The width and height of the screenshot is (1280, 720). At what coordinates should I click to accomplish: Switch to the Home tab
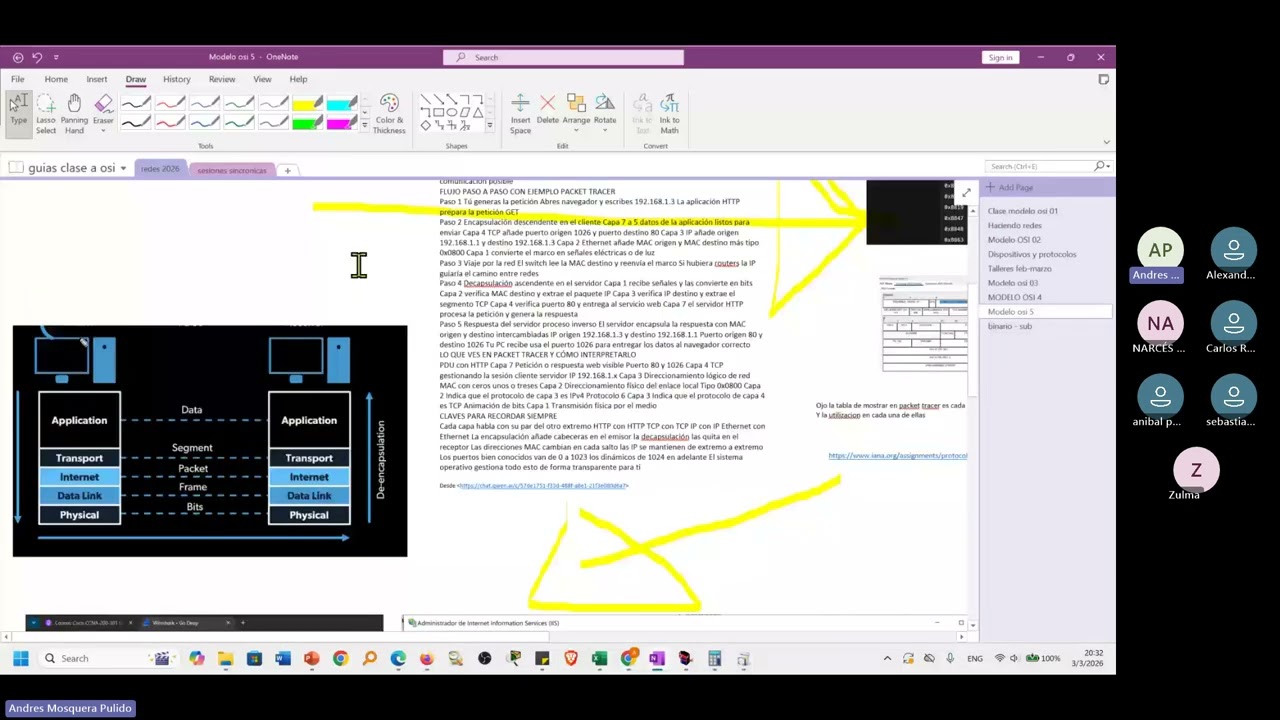coord(56,79)
